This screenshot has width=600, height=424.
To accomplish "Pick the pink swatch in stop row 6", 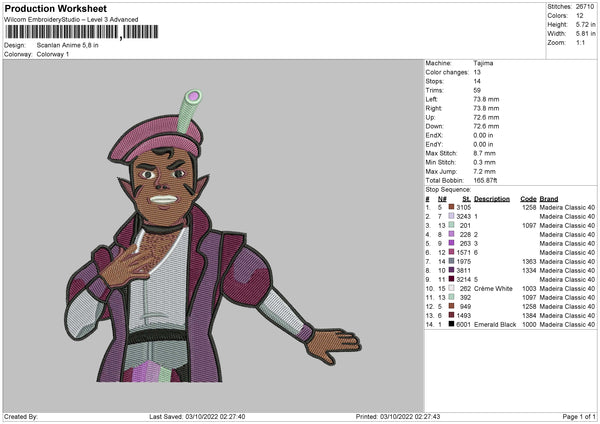I will (451, 252).
